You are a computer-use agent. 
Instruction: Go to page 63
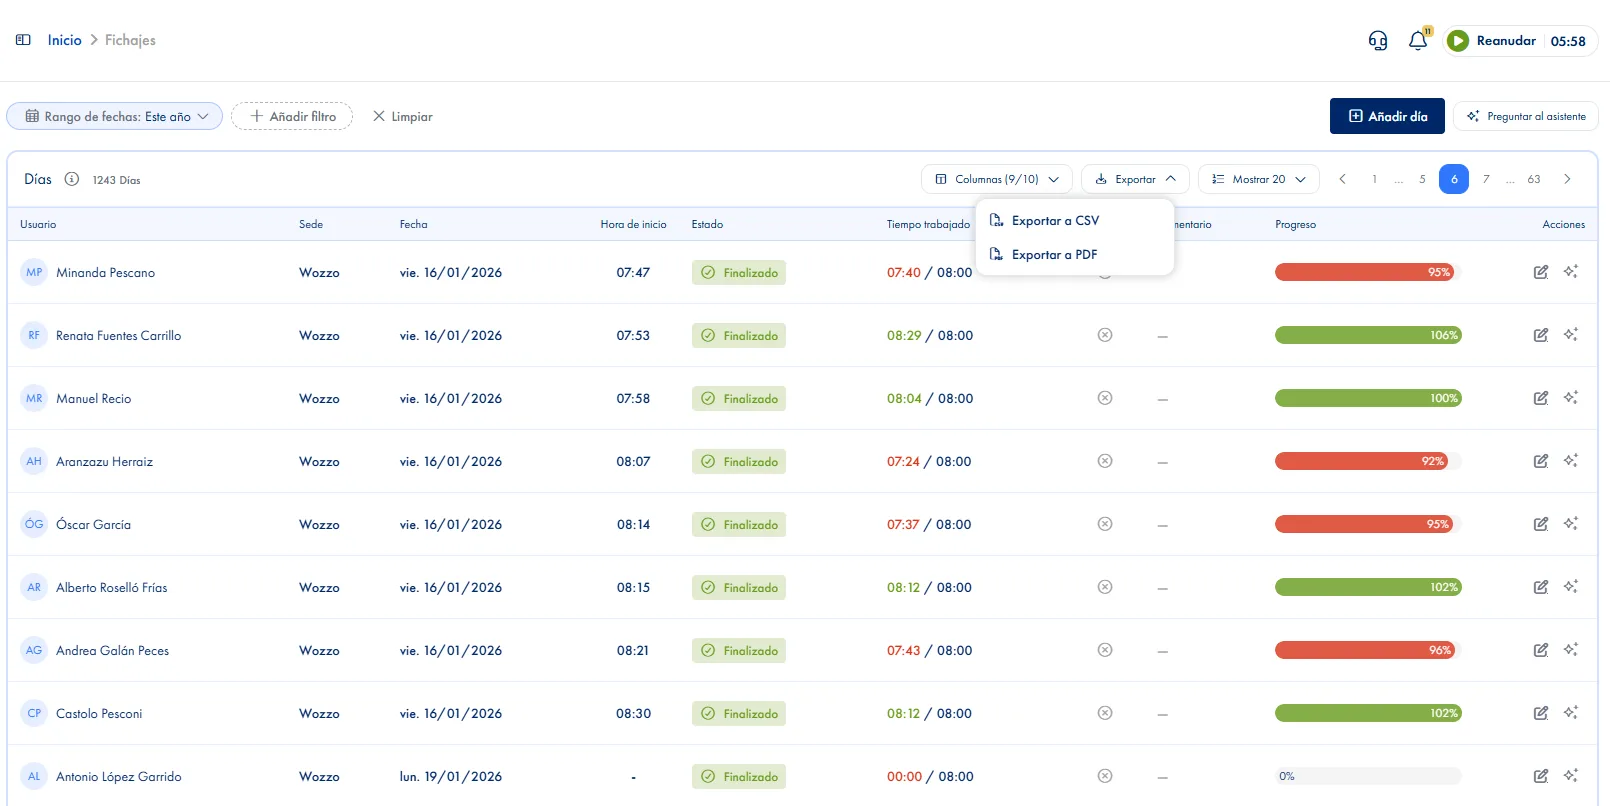coord(1534,179)
